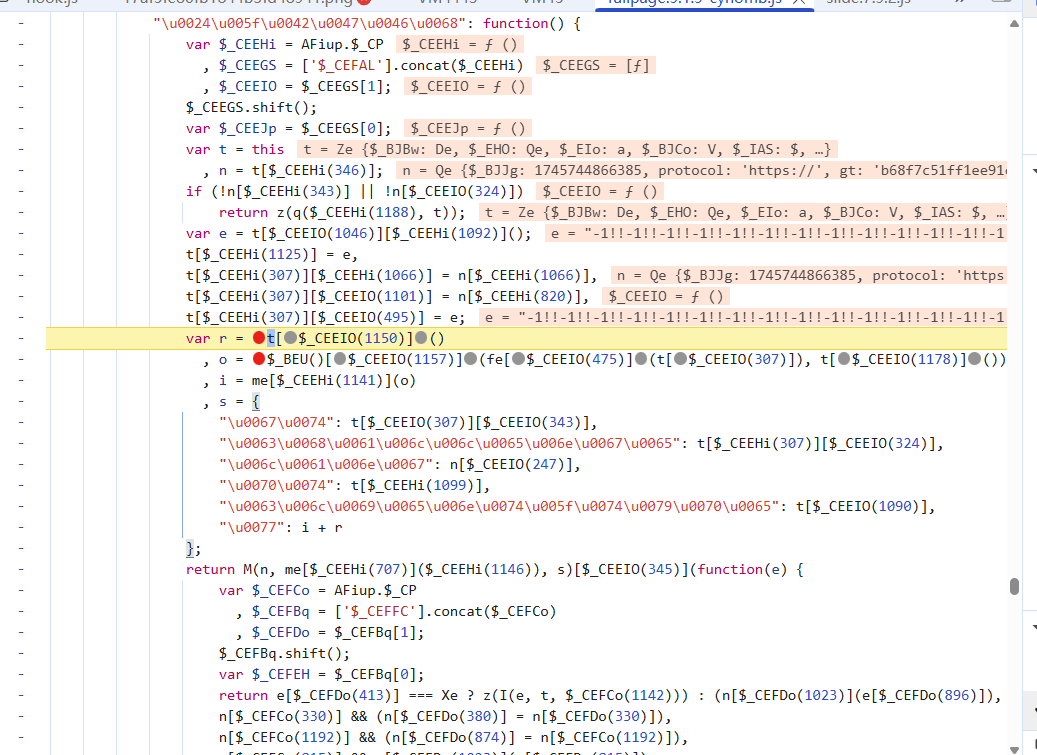Screen dimensions: 1037x755
Task: Click the 'n = Qe' badge beside t[$_CEEHi(346)]
Action: (702, 171)
